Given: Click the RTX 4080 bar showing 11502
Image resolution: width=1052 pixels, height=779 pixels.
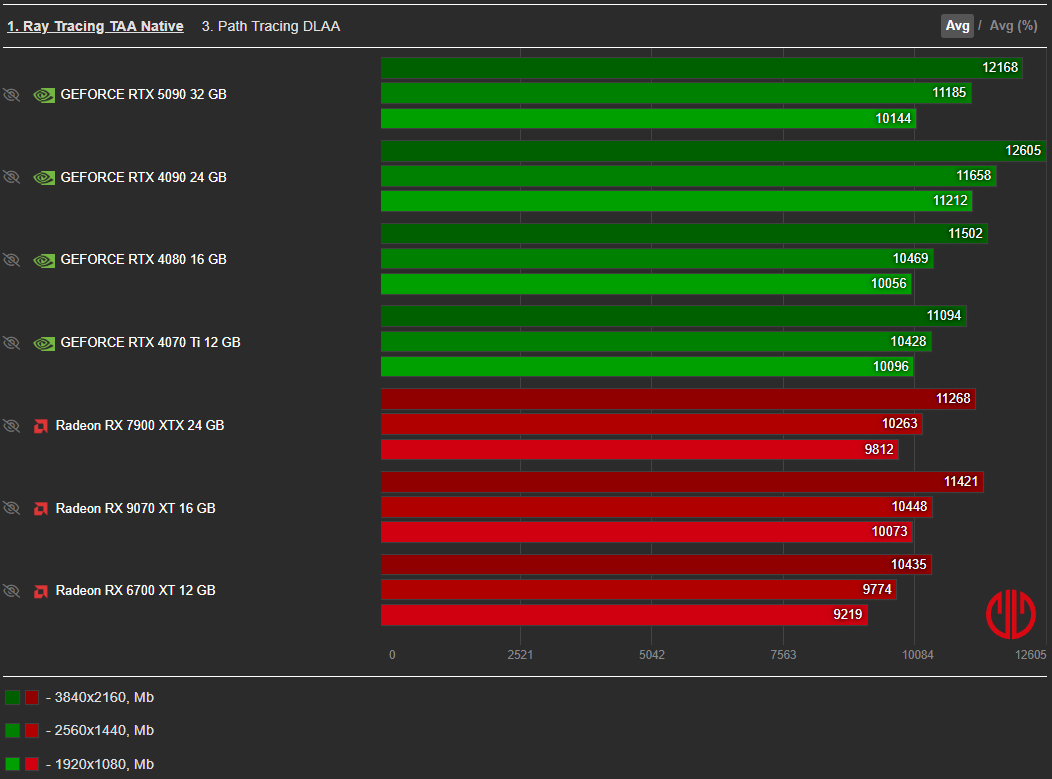Looking at the screenshot, I should click(684, 233).
